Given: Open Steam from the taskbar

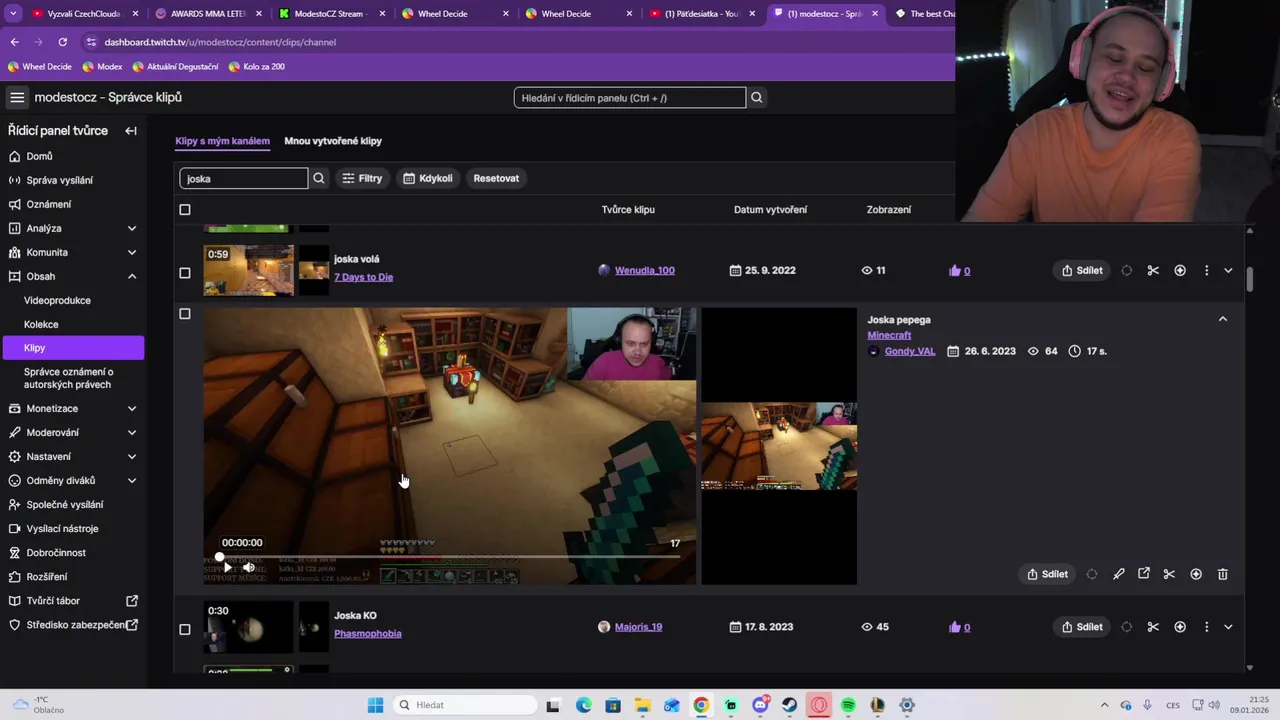Looking at the screenshot, I should [x=789, y=705].
